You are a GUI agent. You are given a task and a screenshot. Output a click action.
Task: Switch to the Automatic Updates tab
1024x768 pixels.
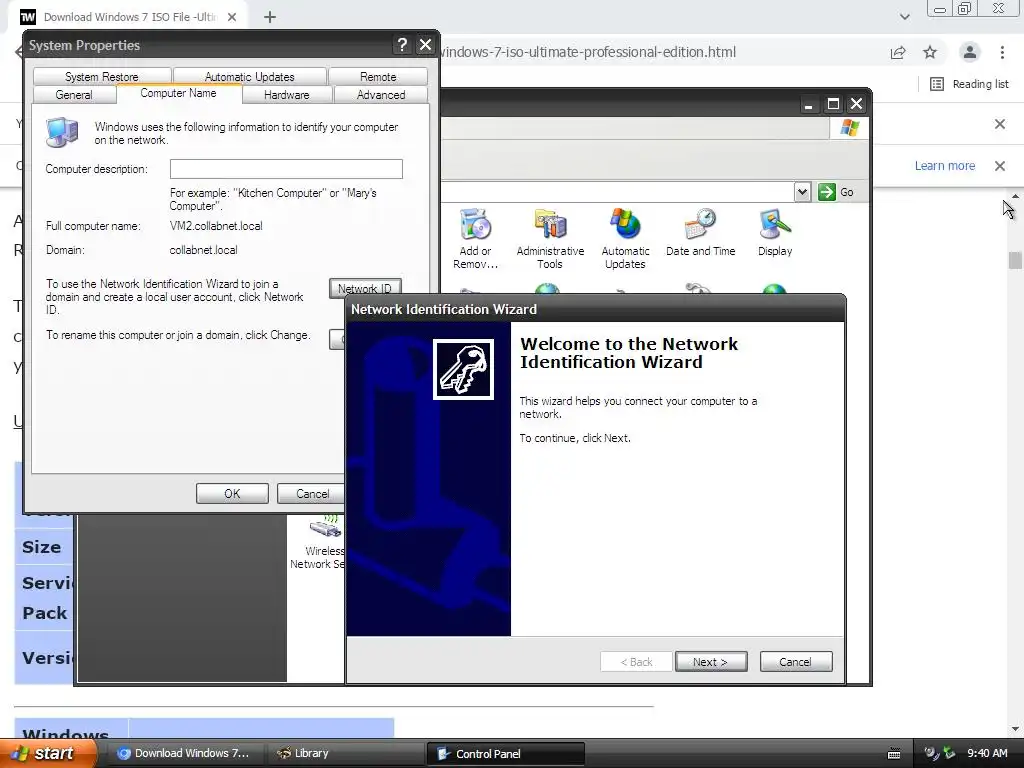249,76
